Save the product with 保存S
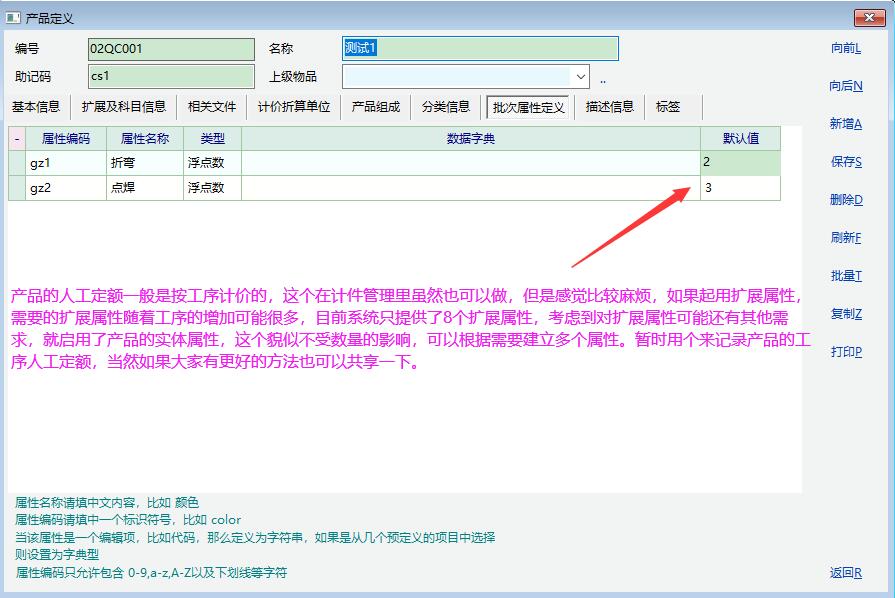The height and width of the screenshot is (598, 895). (845, 162)
